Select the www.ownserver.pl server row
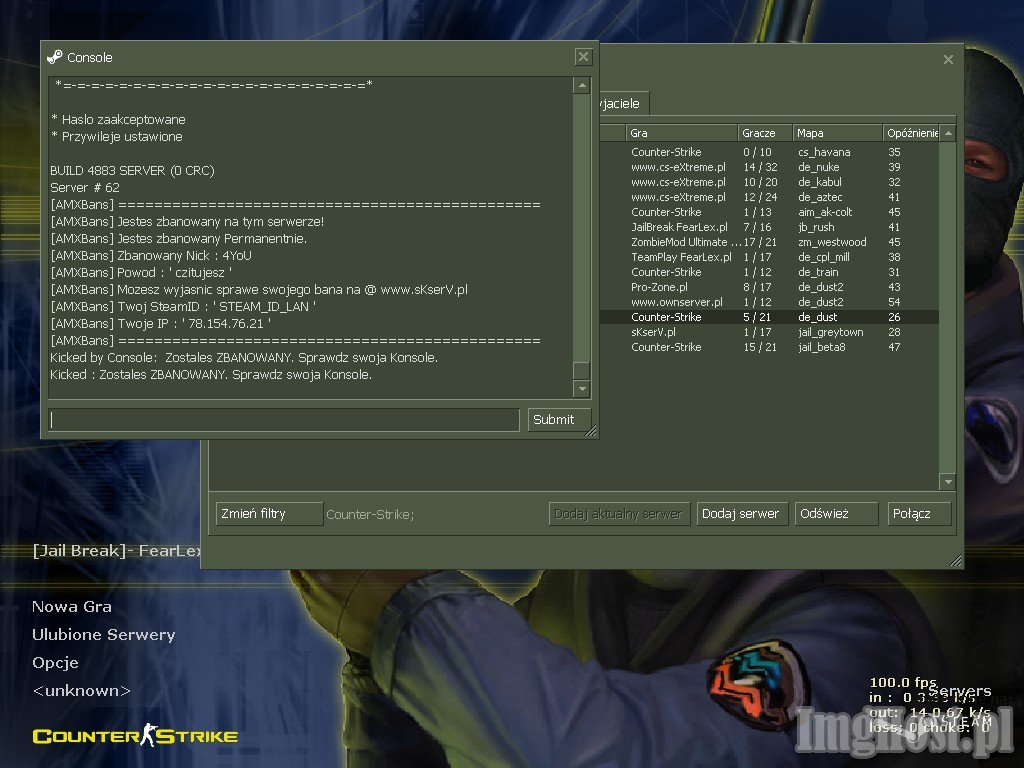The height and width of the screenshot is (768, 1024). pyautogui.click(x=769, y=302)
